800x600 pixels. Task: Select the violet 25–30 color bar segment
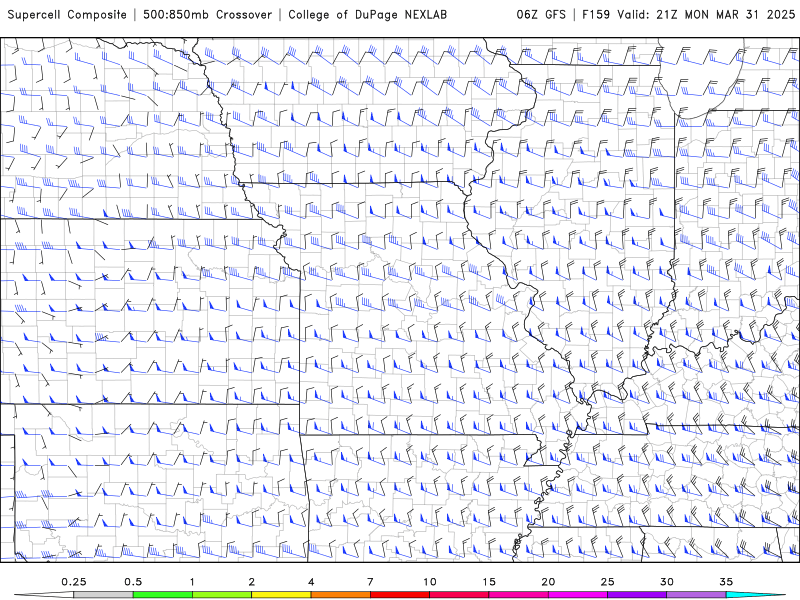click(637, 595)
